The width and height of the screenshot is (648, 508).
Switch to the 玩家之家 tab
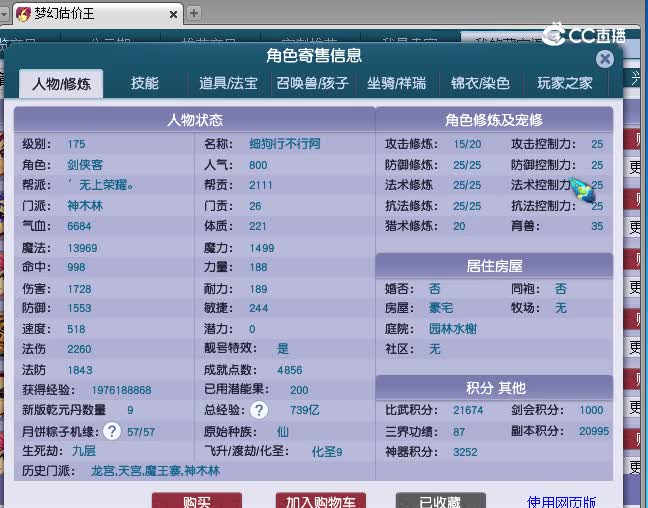click(565, 83)
